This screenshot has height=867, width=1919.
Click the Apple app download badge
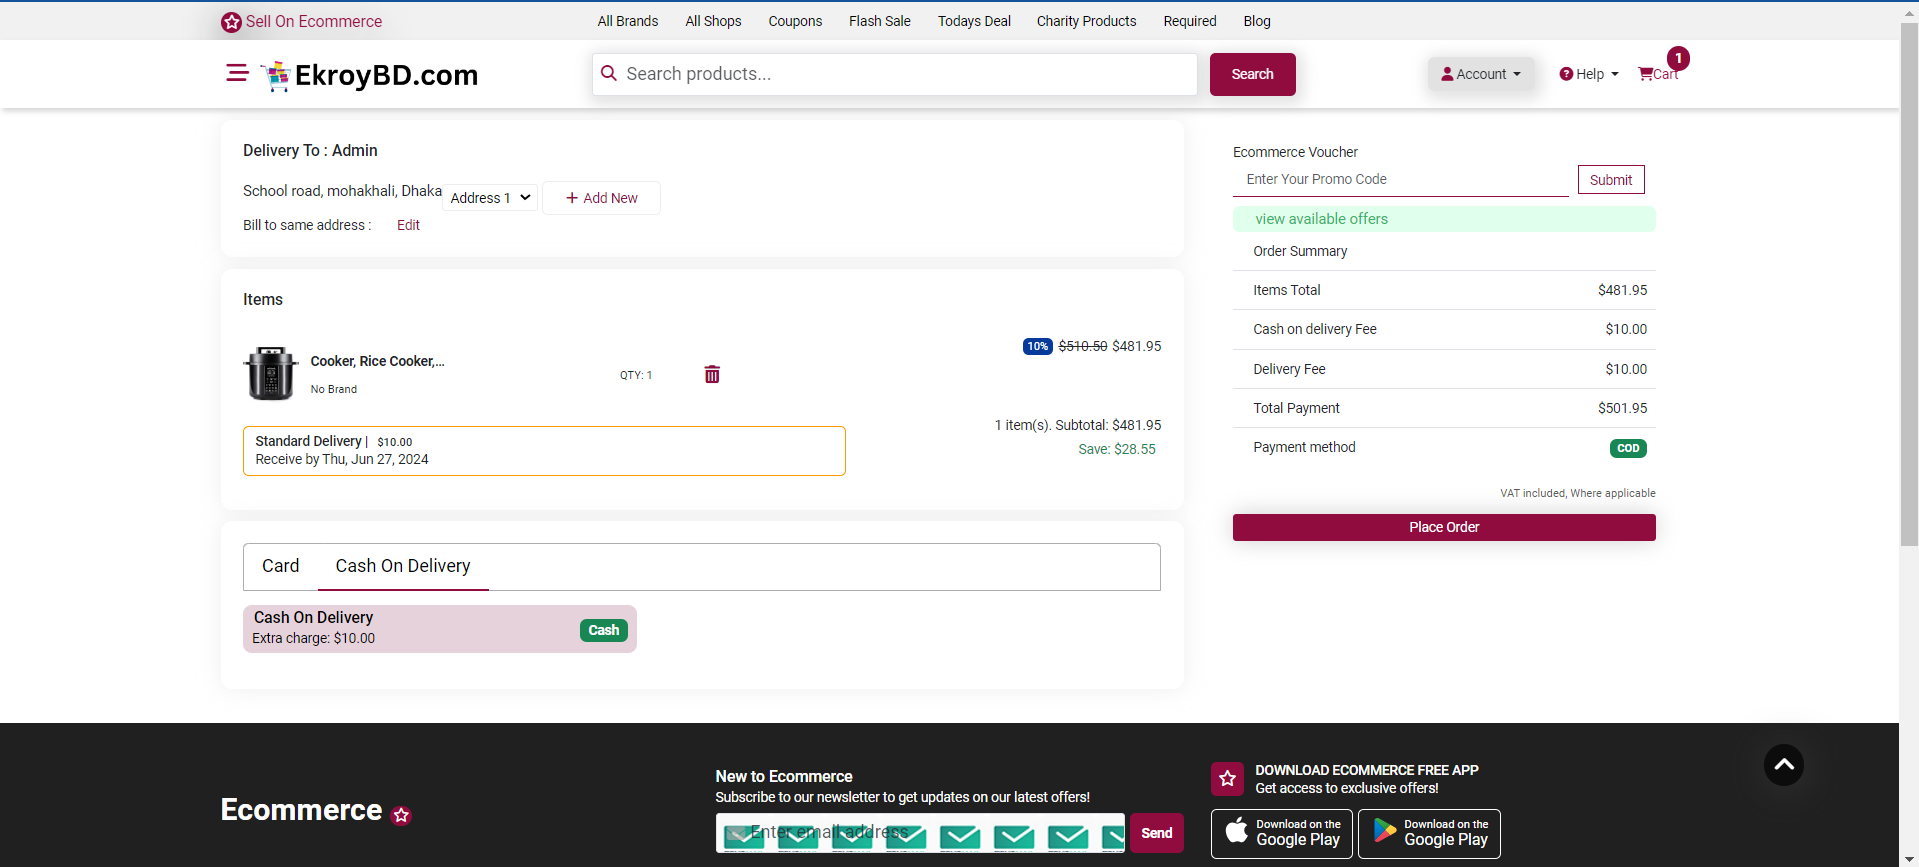[x=1281, y=833]
